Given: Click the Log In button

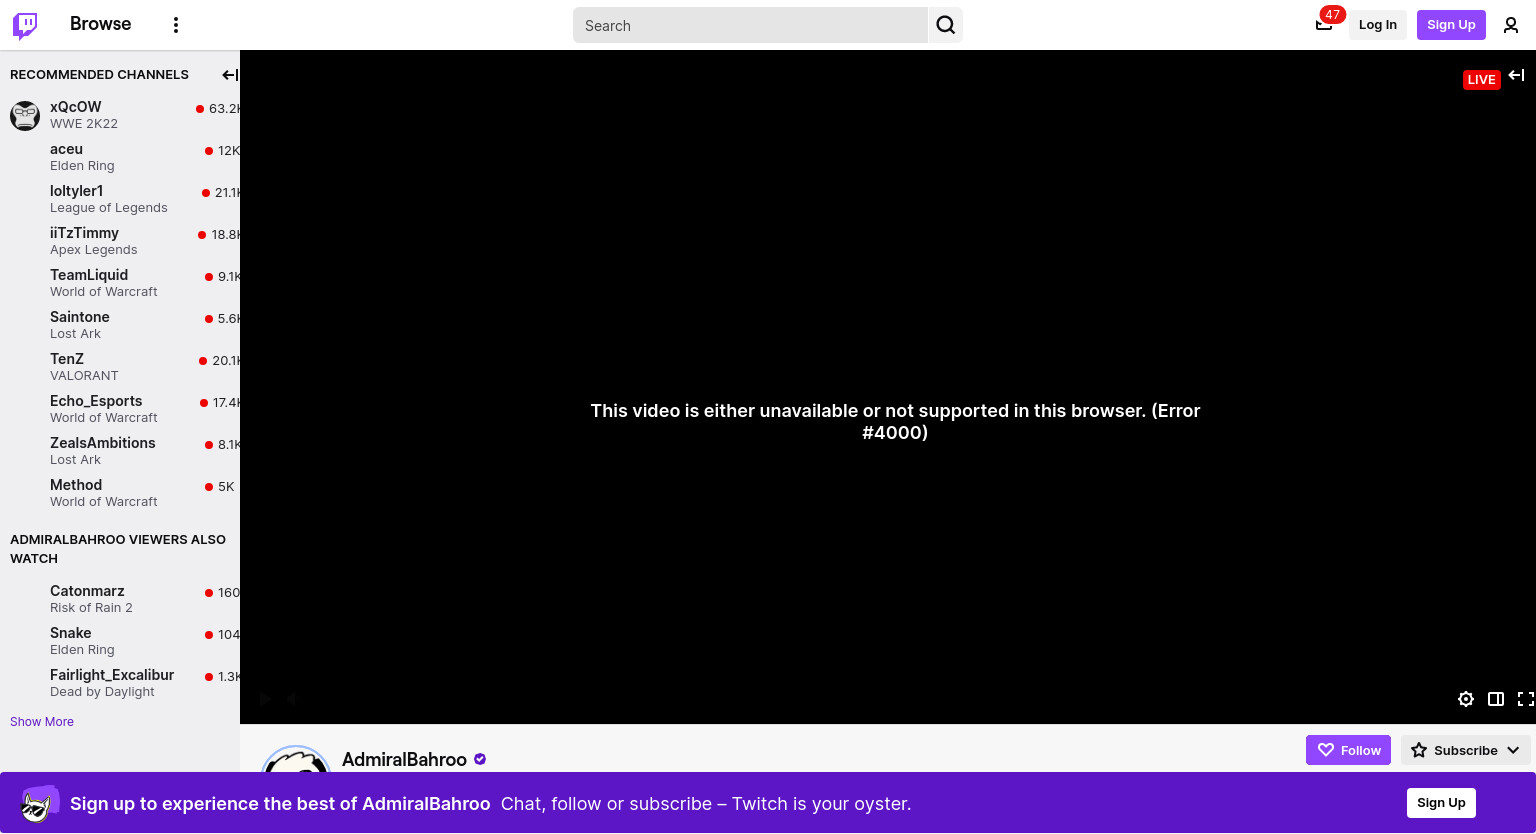Looking at the screenshot, I should pos(1377,25).
